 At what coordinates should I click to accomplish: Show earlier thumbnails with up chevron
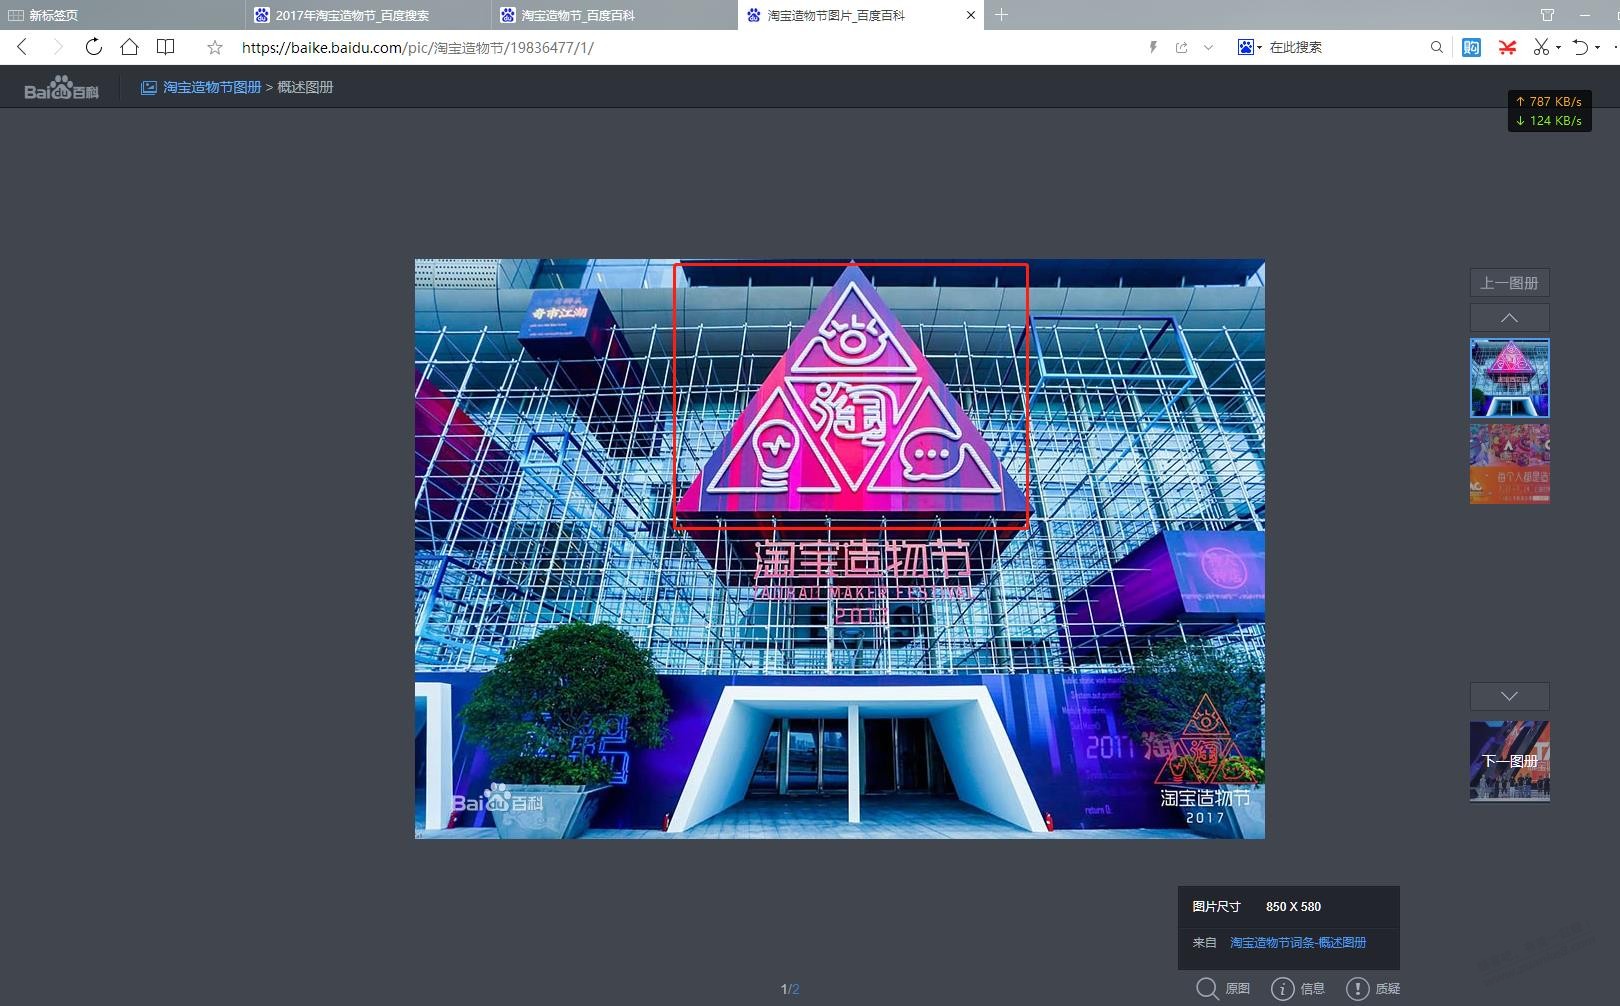(x=1509, y=318)
